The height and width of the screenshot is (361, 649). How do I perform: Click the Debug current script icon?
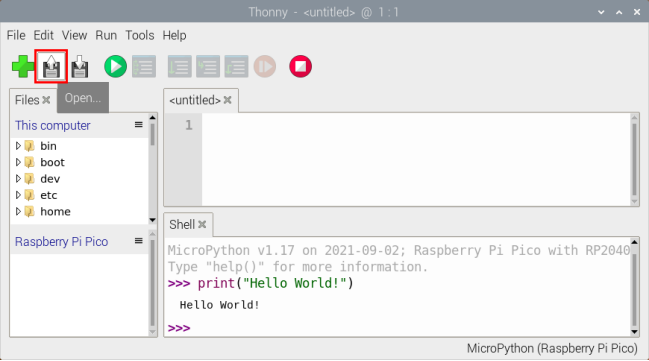(x=144, y=66)
